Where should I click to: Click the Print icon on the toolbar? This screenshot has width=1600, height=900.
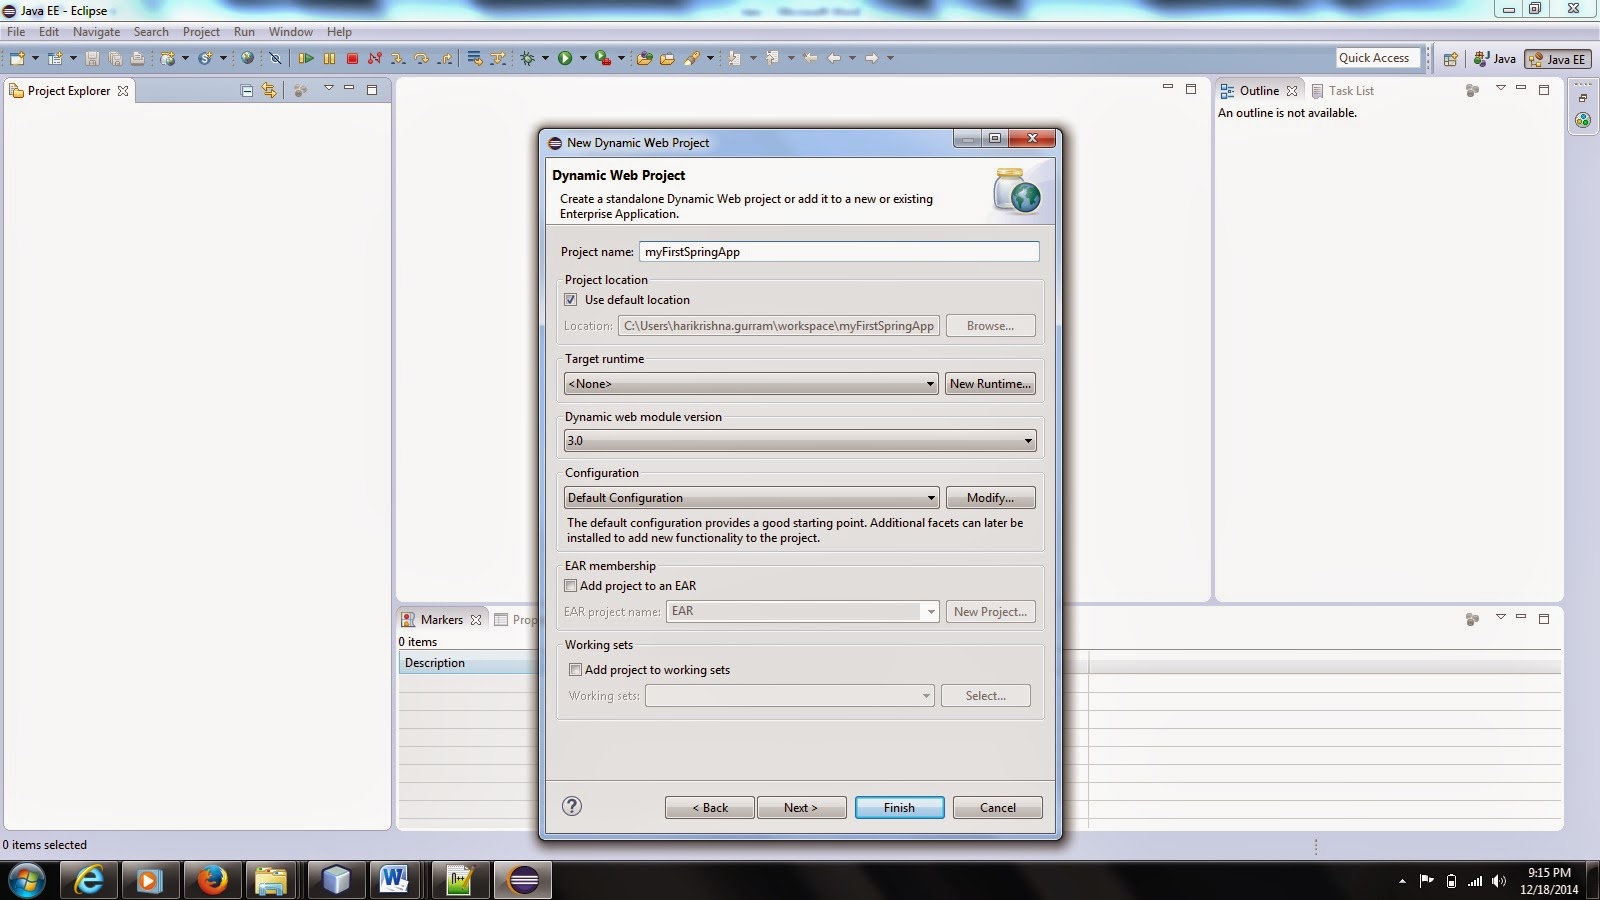[136, 58]
